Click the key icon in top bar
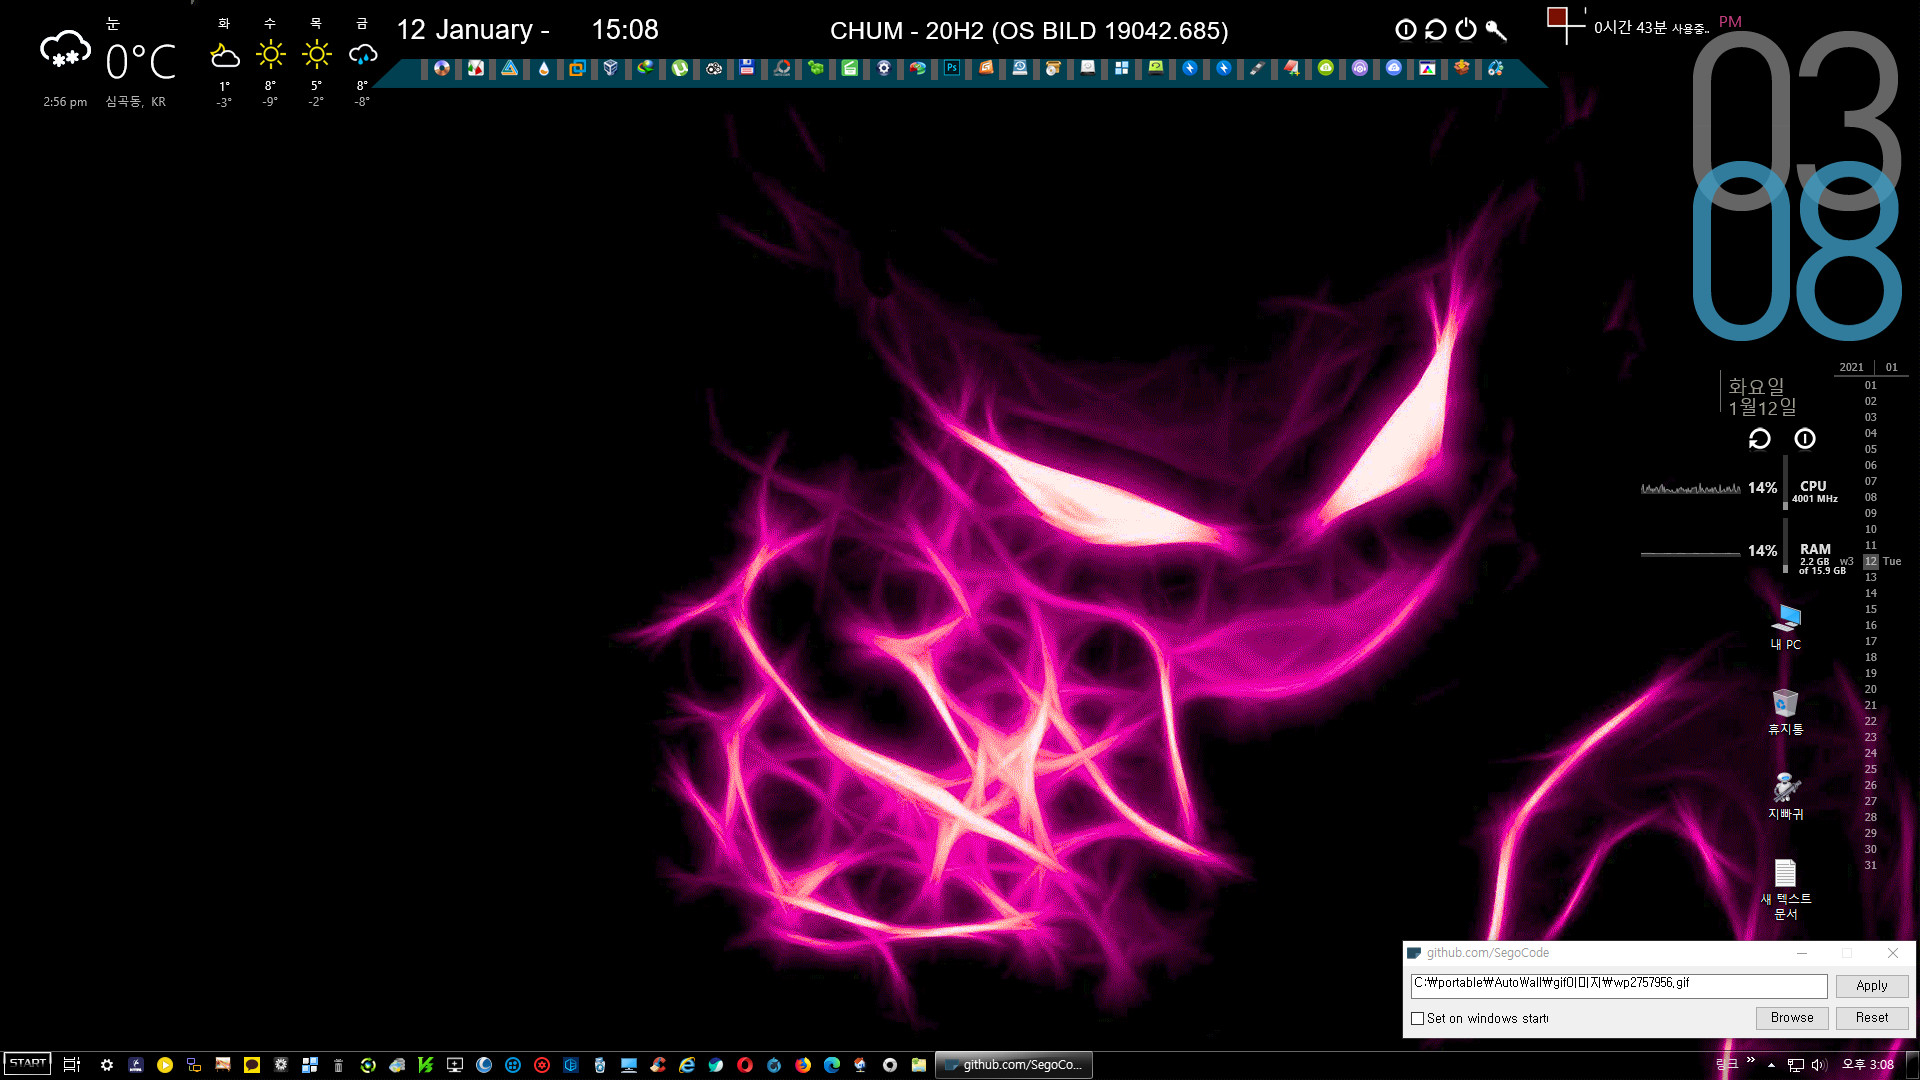This screenshot has height=1080, width=1920. (1496, 30)
